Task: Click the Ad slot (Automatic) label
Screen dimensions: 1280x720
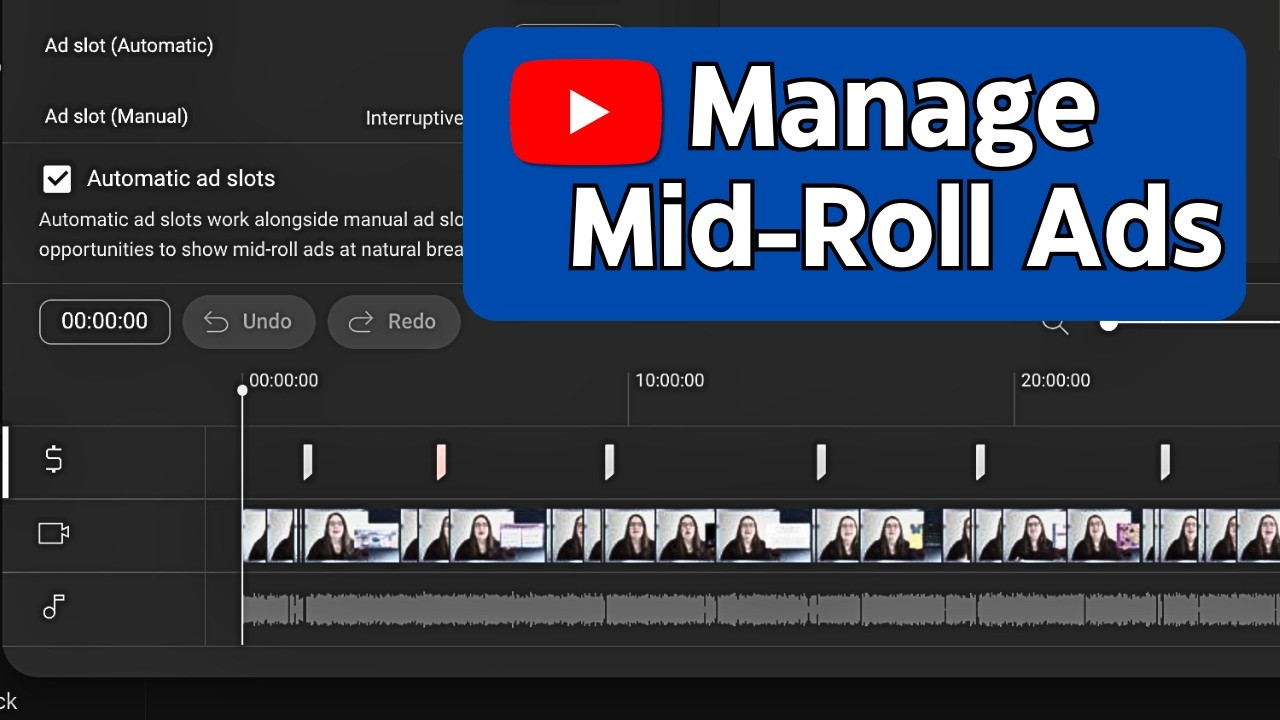Action: coord(129,46)
